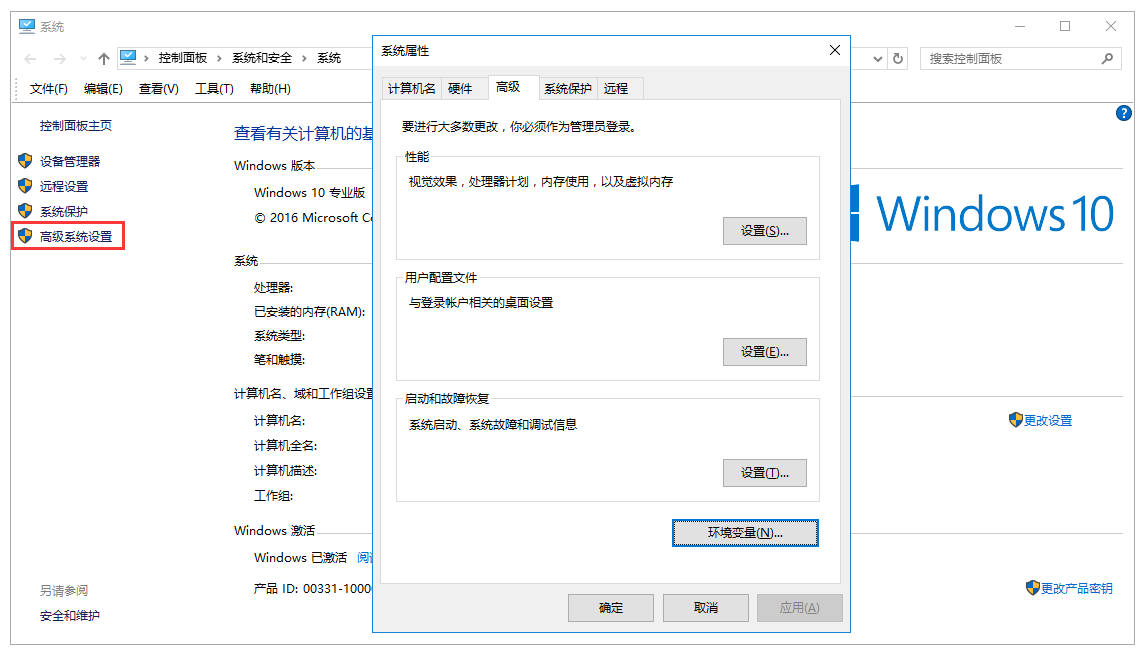Open user profiles 设置(E)... button
The image size is (1146, 657).
coord(764,352)
